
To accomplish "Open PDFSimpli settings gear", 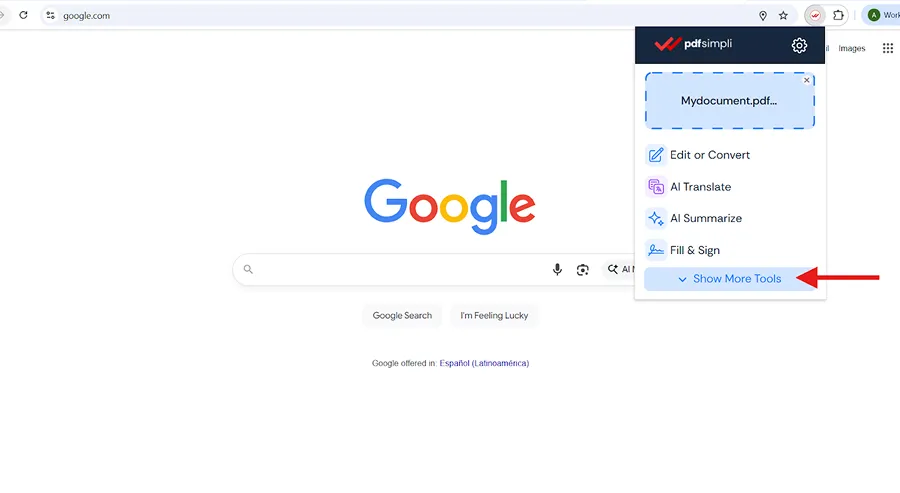I will (x=799, y=45).
